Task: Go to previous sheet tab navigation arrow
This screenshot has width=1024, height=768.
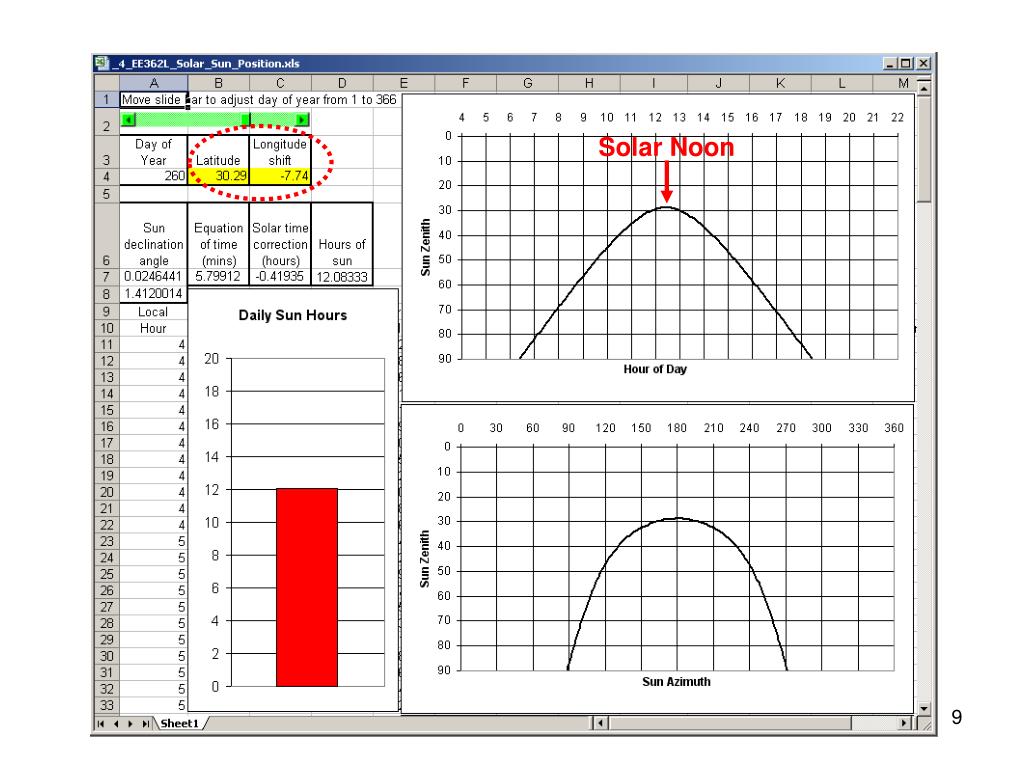Action: (116, 724)
